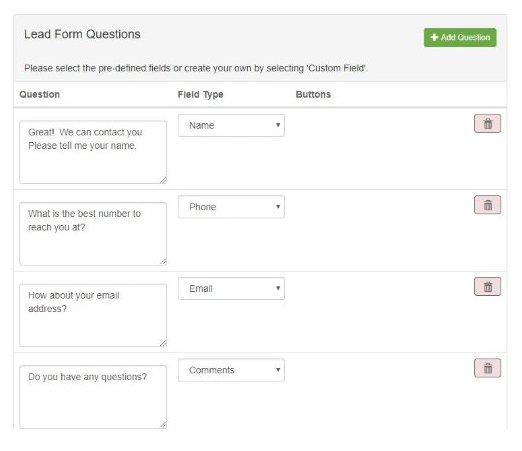The width and height of the screenshot is (522, 451).
Task: Open the Comments field type dropdown
Action: [231, 370]
